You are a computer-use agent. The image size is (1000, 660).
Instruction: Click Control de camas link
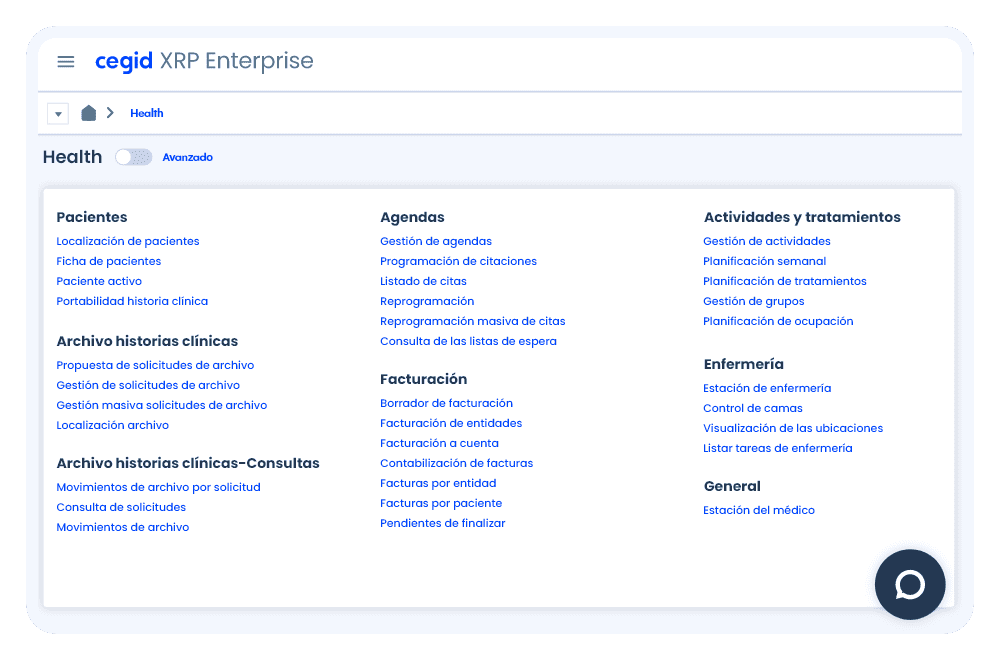(x=752, y=408)
